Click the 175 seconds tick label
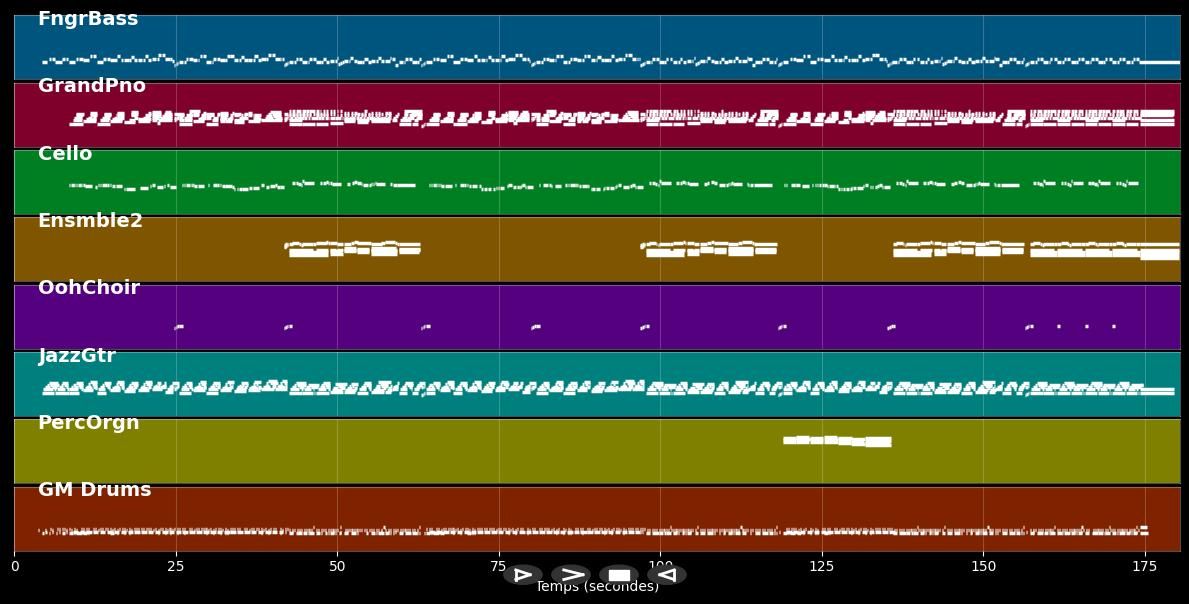 [x=1145, y=567]
